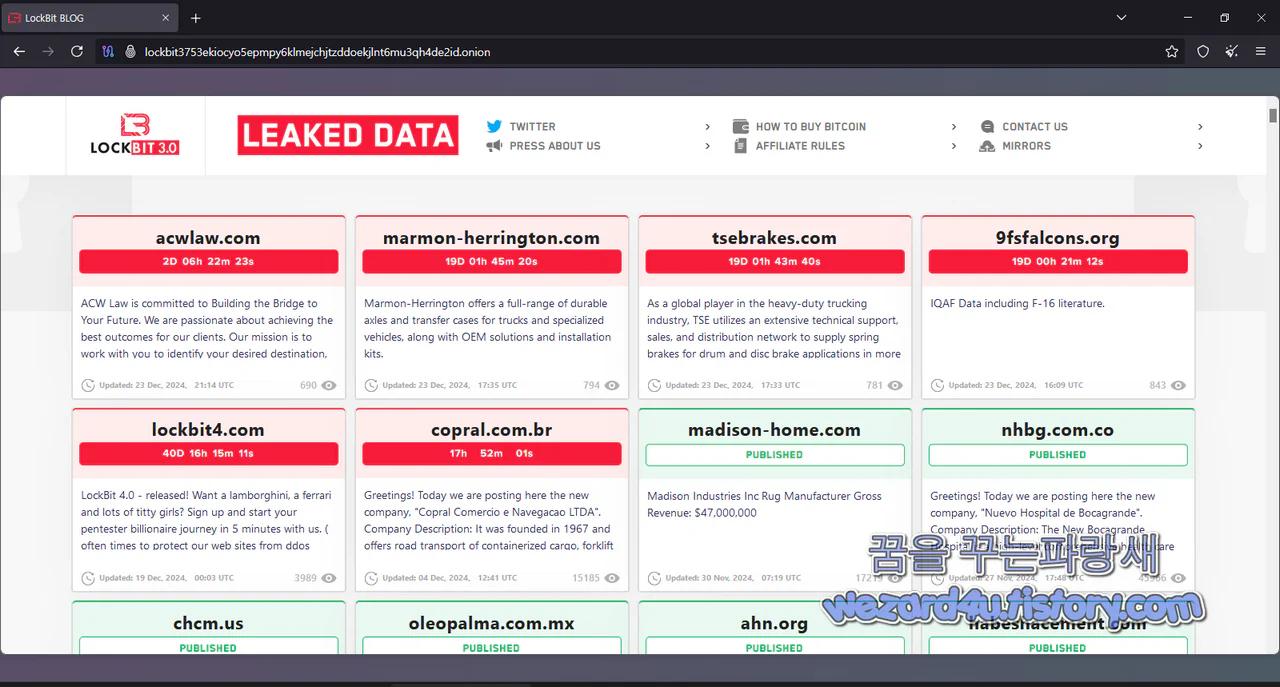
Task: Click the LockBit 3.0 logo
Action: [135, 135]
